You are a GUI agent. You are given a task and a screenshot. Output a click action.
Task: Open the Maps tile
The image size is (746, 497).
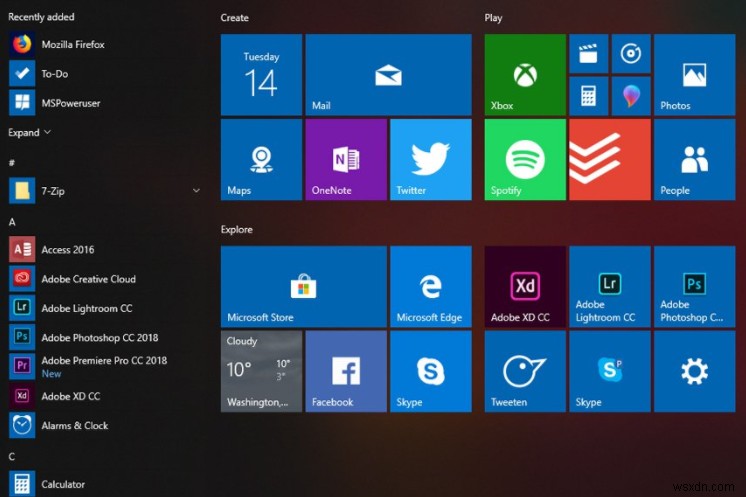coord(261,160)
